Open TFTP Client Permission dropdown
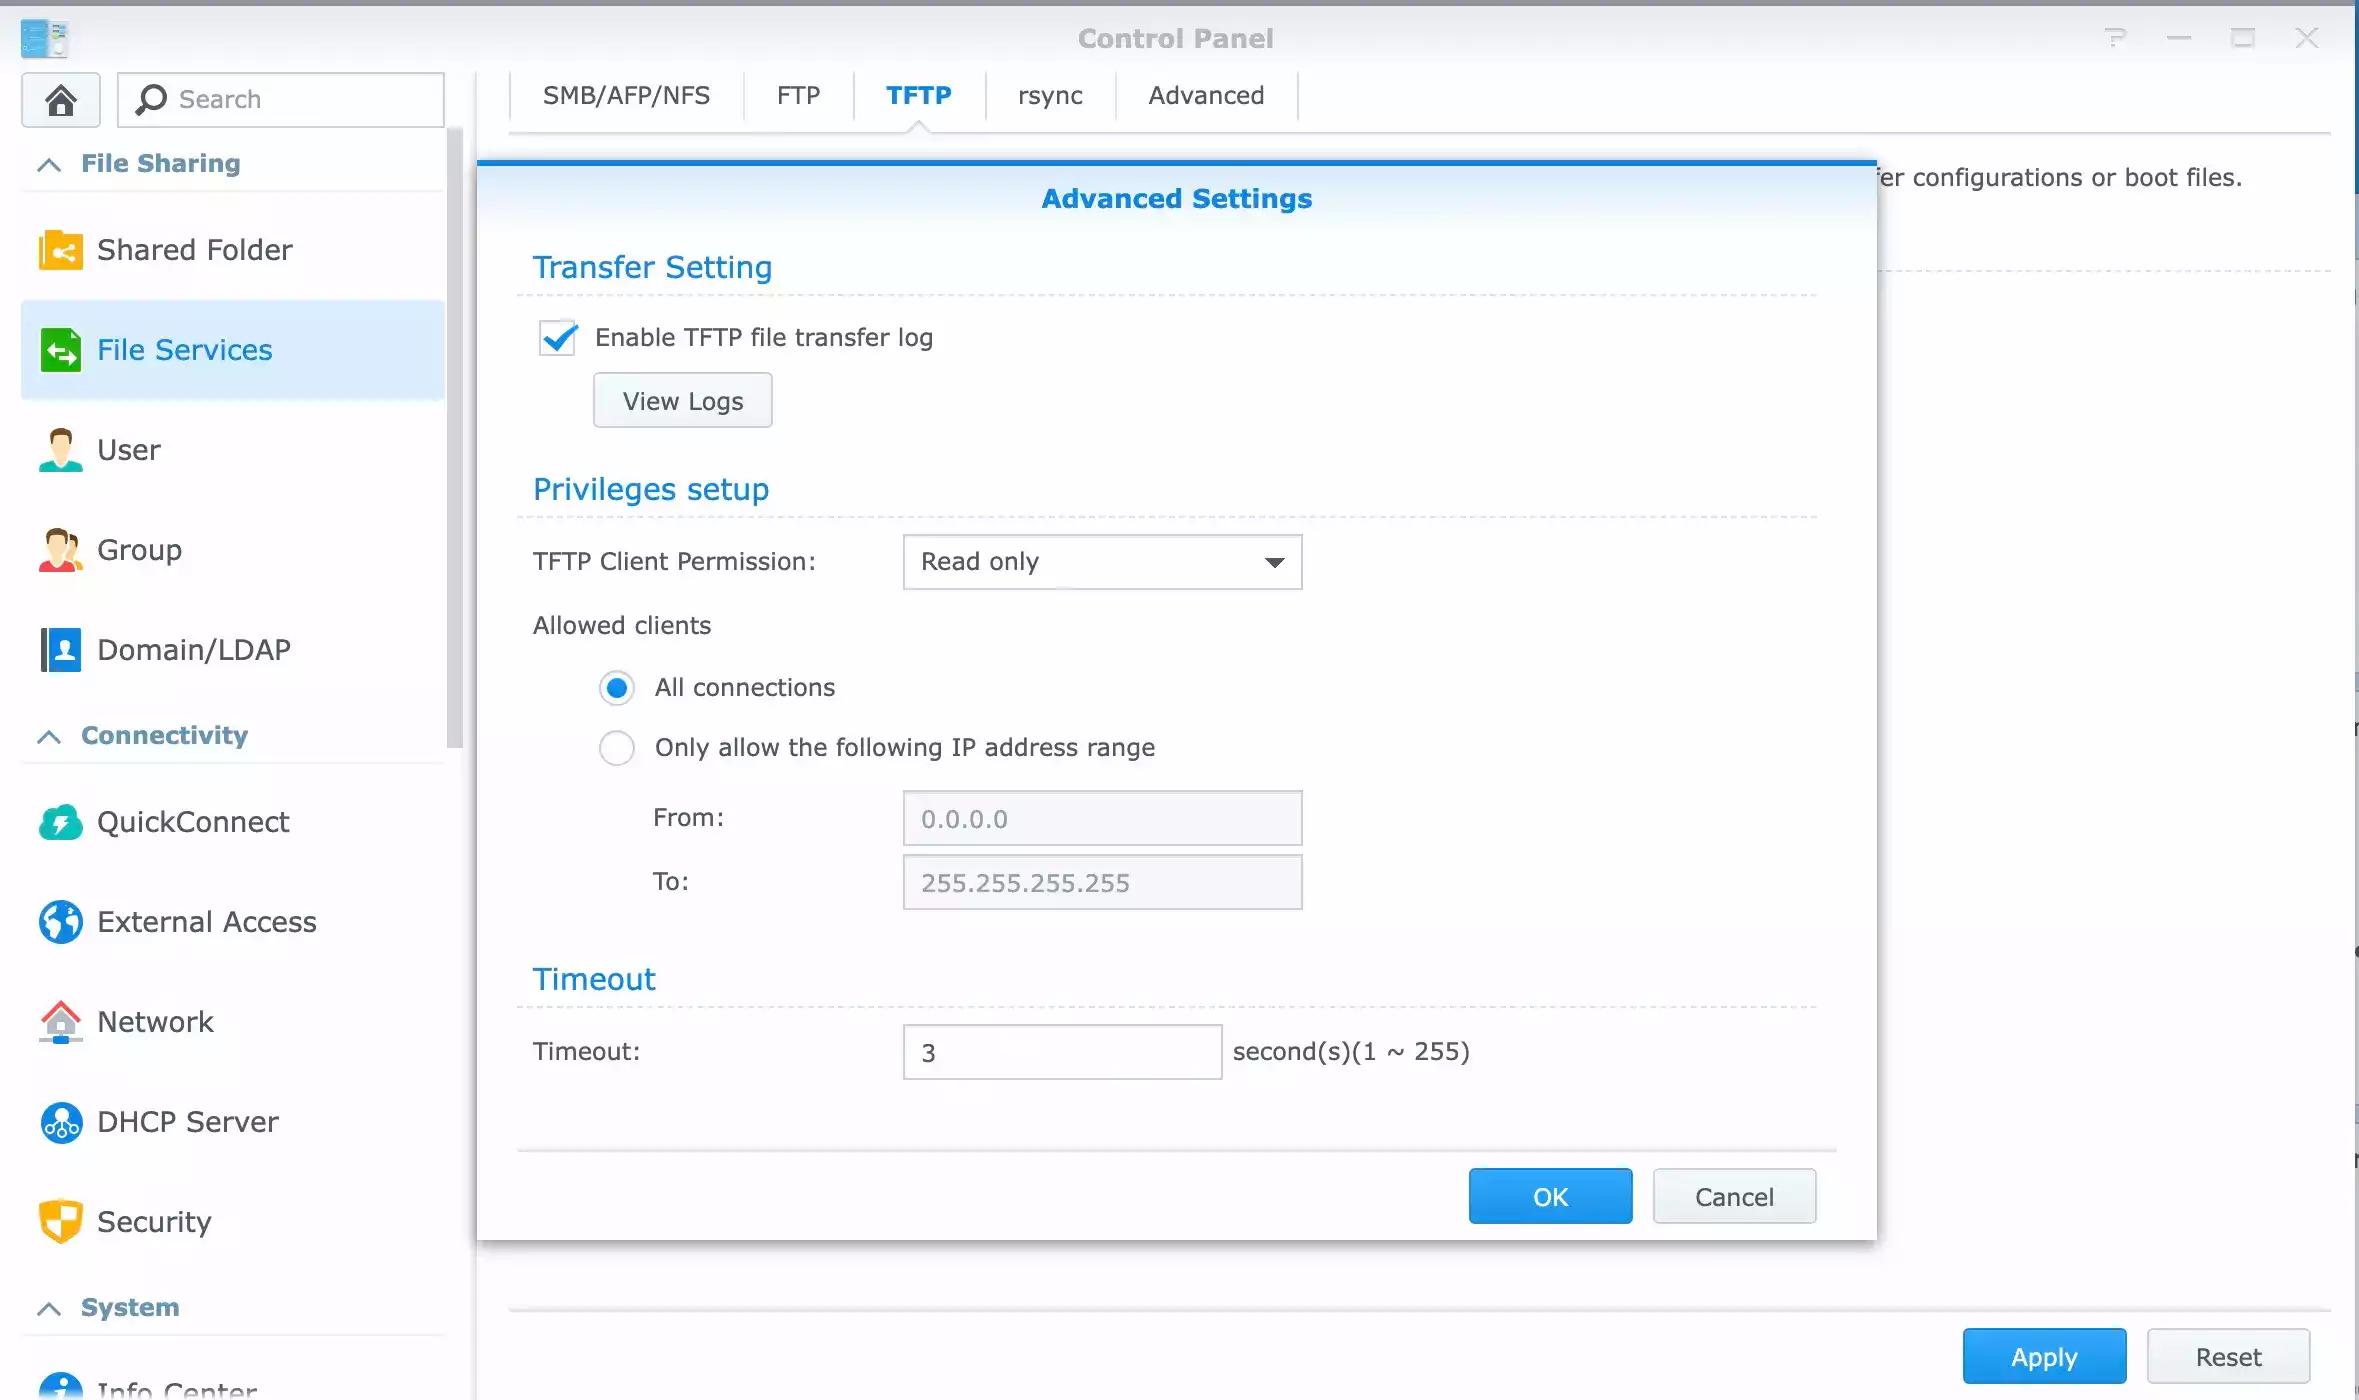Image resolution: width=2359 pixels, height=1400 pixels. [x=1102, y=562]
